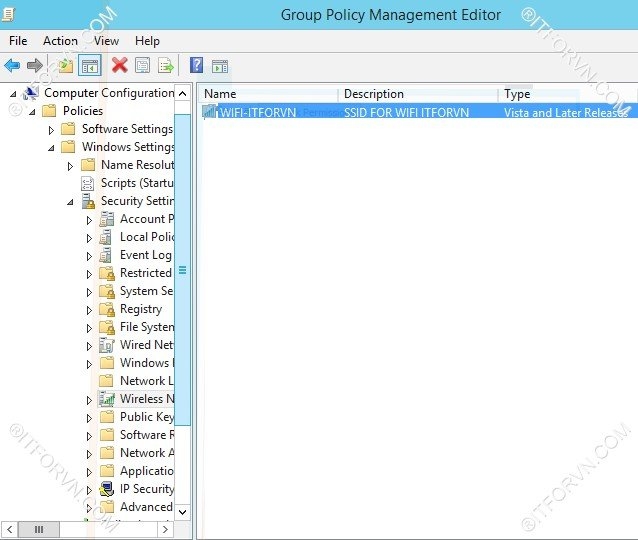Expand the Name Resolution Policy node
This screenshot has width=638, height=540.
(x=70, y=165)
